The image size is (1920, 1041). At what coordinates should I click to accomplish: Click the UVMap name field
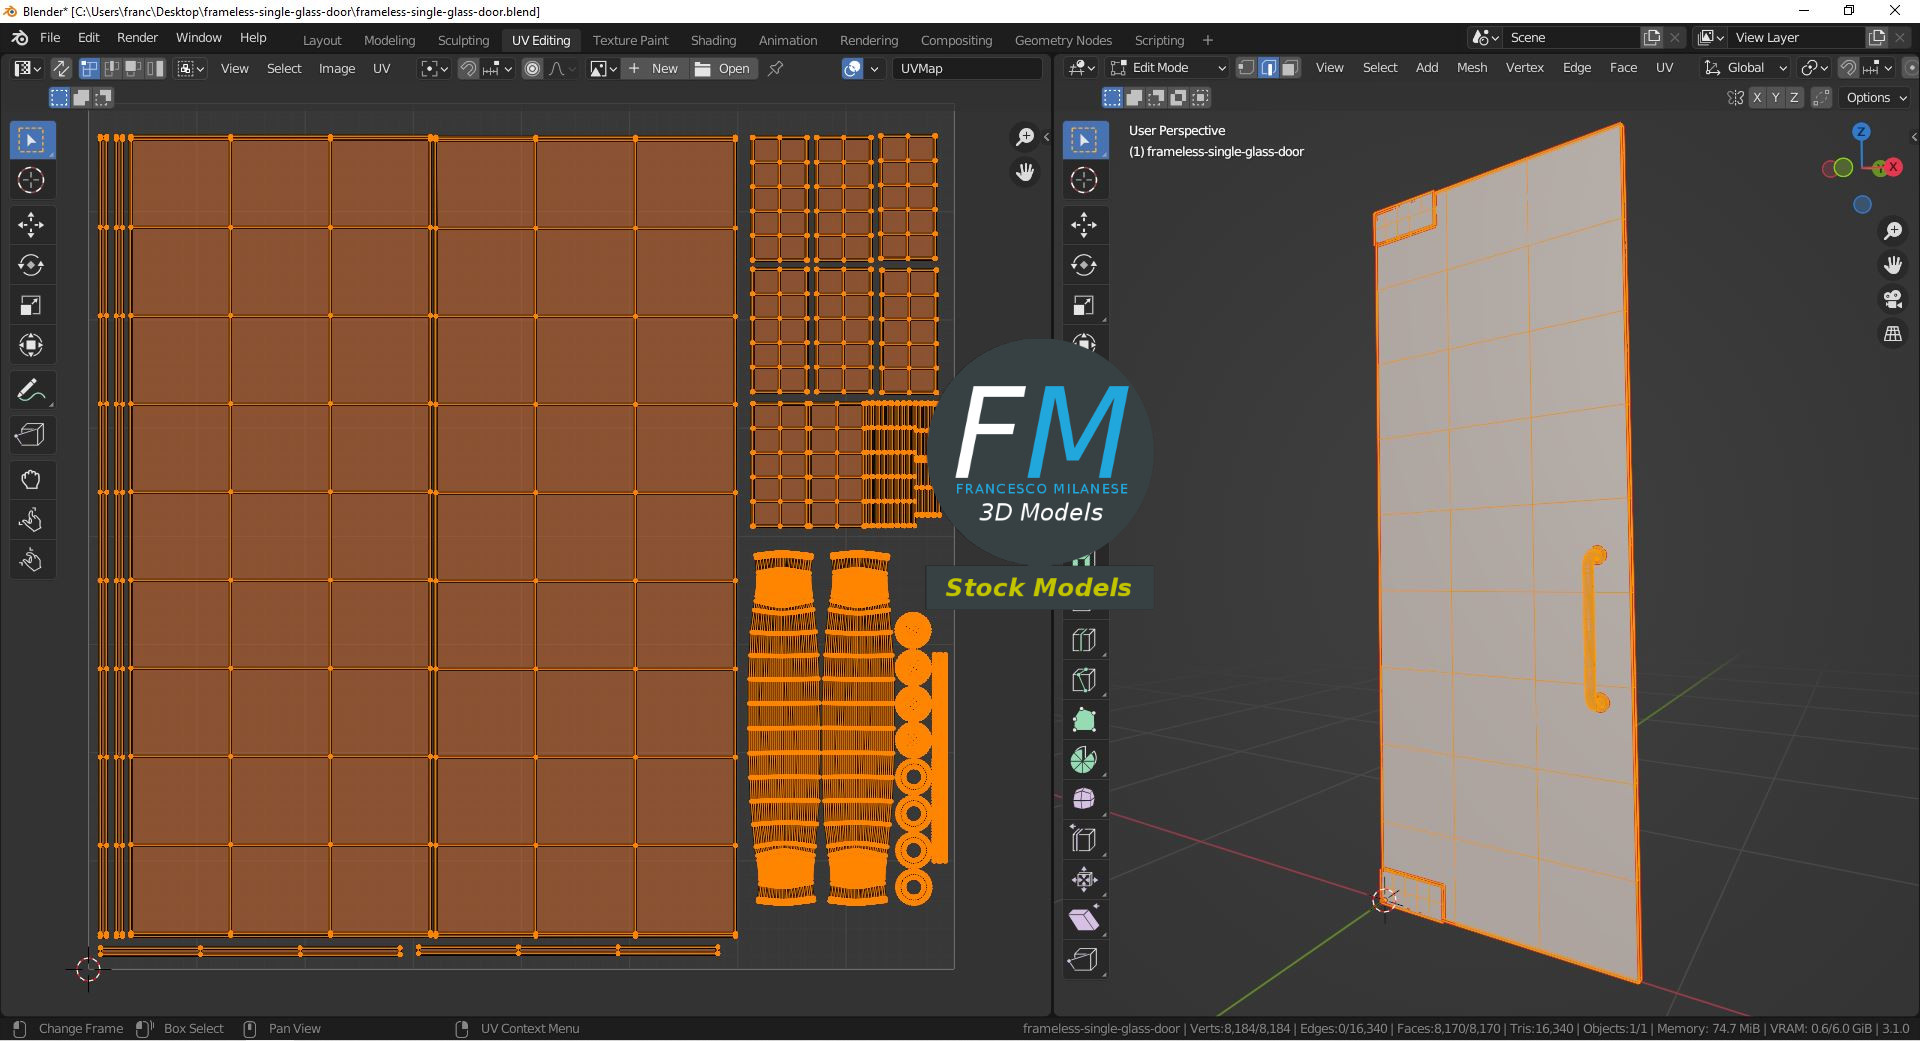(966, 68)
